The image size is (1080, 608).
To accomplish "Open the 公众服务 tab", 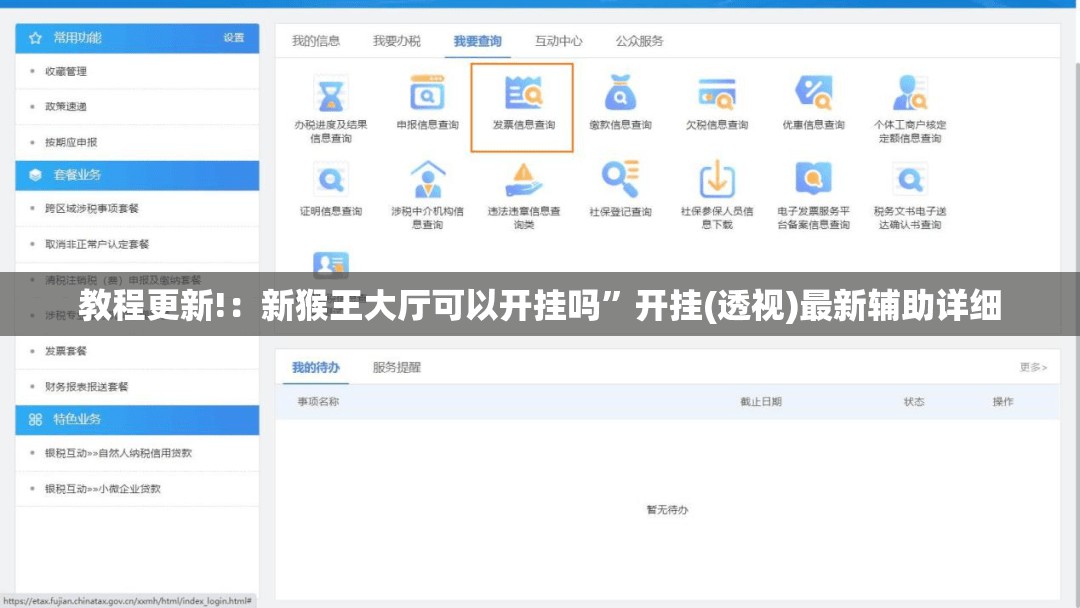I will tap(639, 41).
